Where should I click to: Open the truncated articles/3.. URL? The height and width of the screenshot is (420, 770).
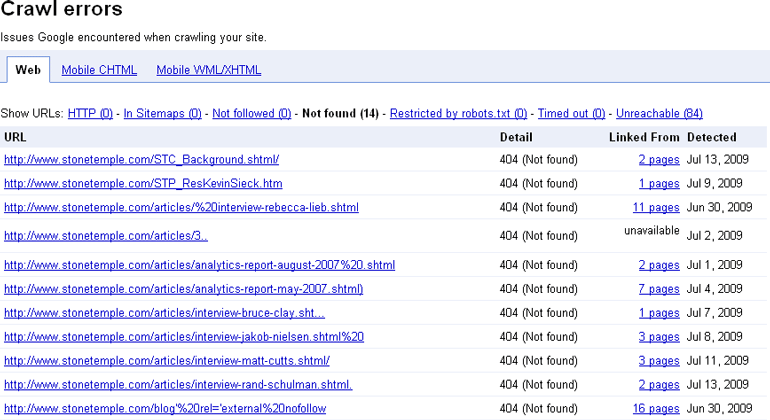pyautogui.click(x=106, y=236)
